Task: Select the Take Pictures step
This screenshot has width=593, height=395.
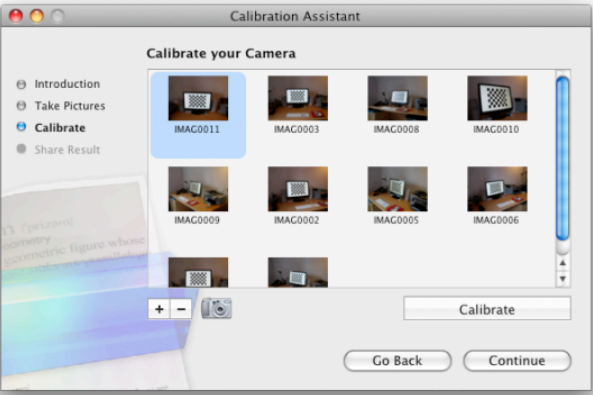Action: pyautogui.click(x=61, y=106)
